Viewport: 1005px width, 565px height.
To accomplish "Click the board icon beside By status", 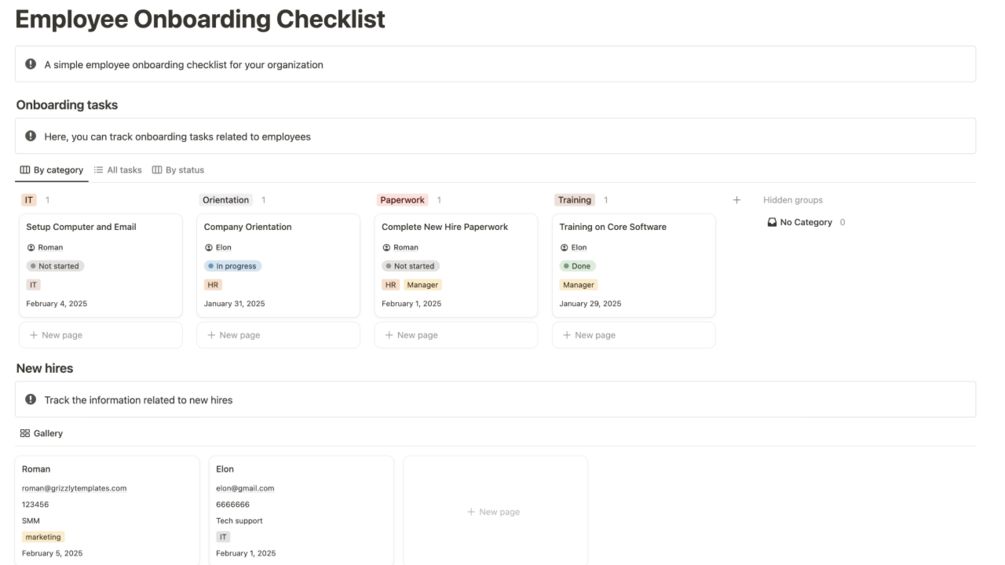I will pos(157,170).
